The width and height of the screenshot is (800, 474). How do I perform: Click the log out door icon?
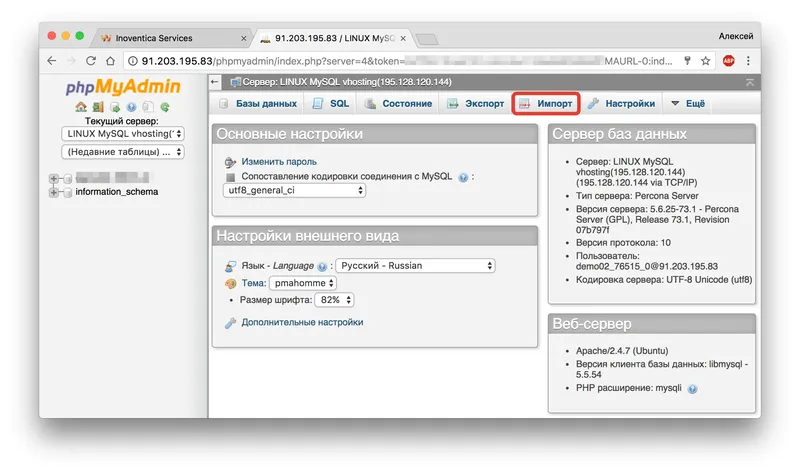pos(98,107)
